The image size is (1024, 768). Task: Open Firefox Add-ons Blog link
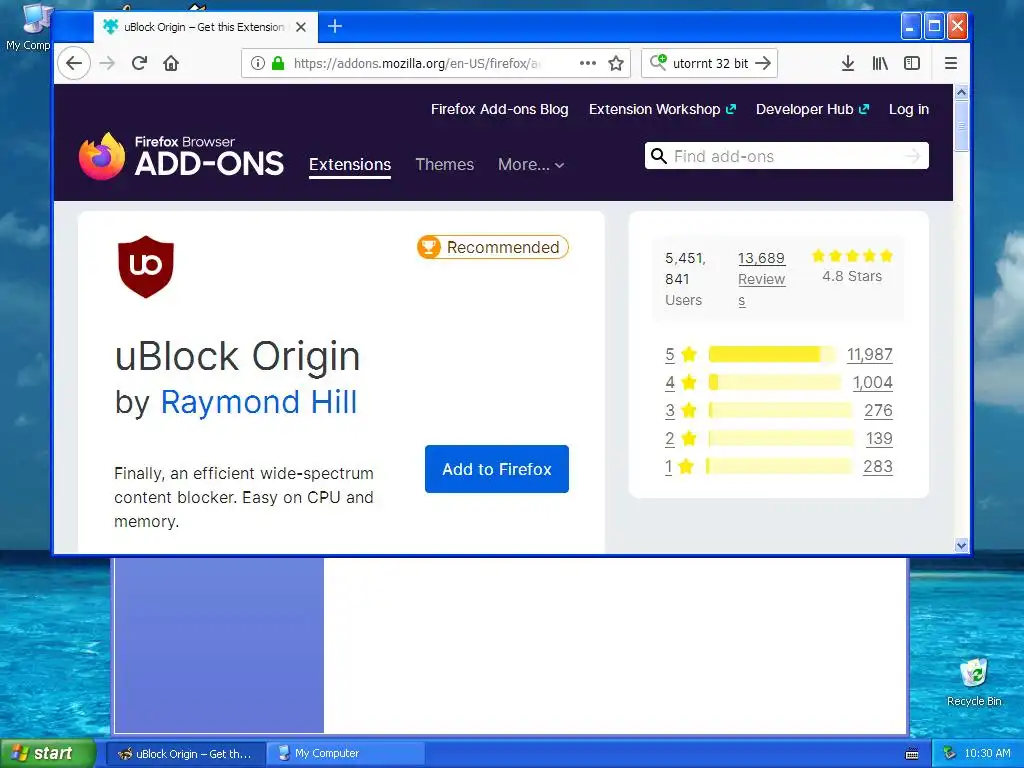(500, 109)
